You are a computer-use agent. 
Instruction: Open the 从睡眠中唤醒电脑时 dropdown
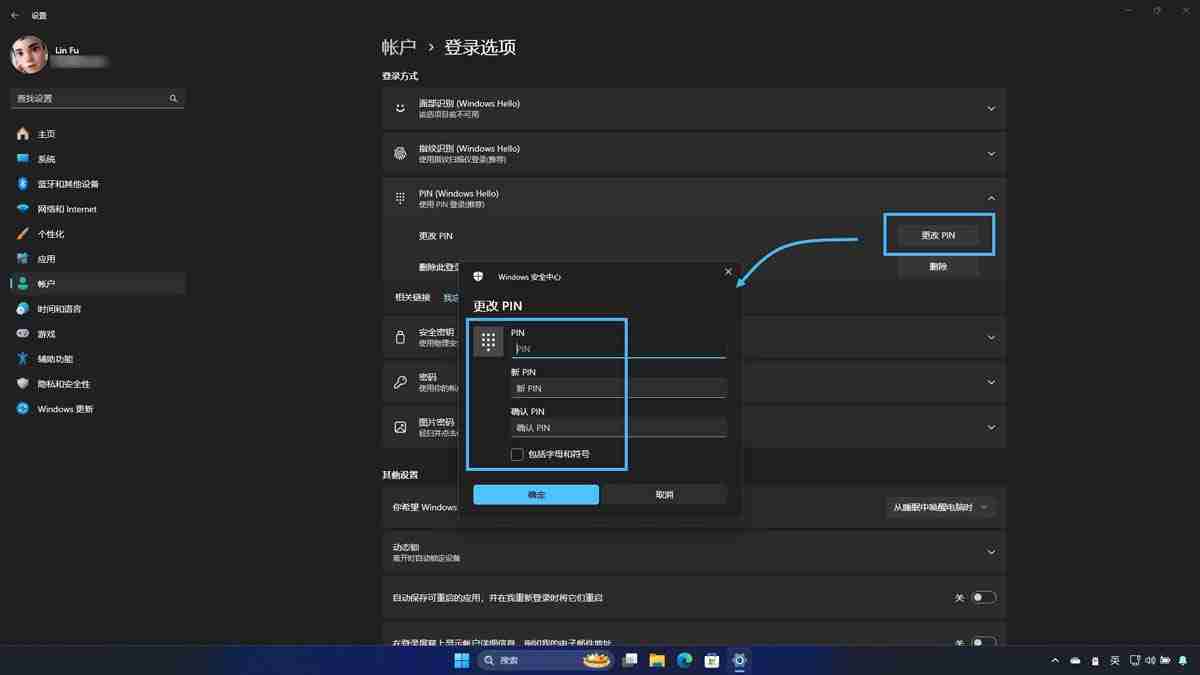pos(940,507)
